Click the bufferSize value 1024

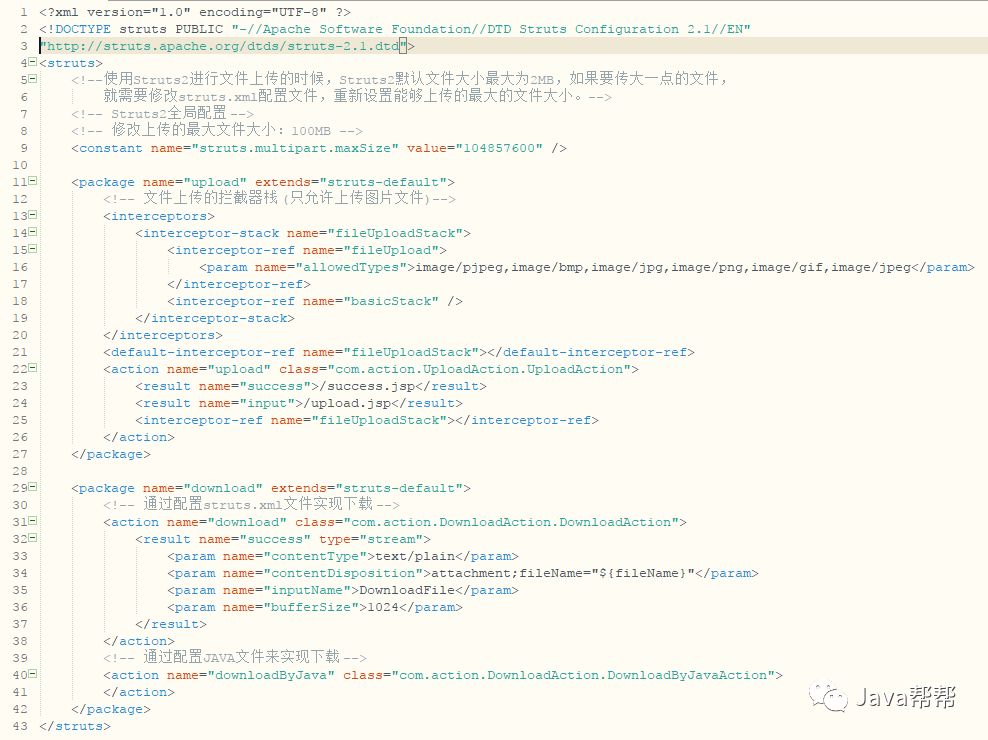(x=383, y=608)
